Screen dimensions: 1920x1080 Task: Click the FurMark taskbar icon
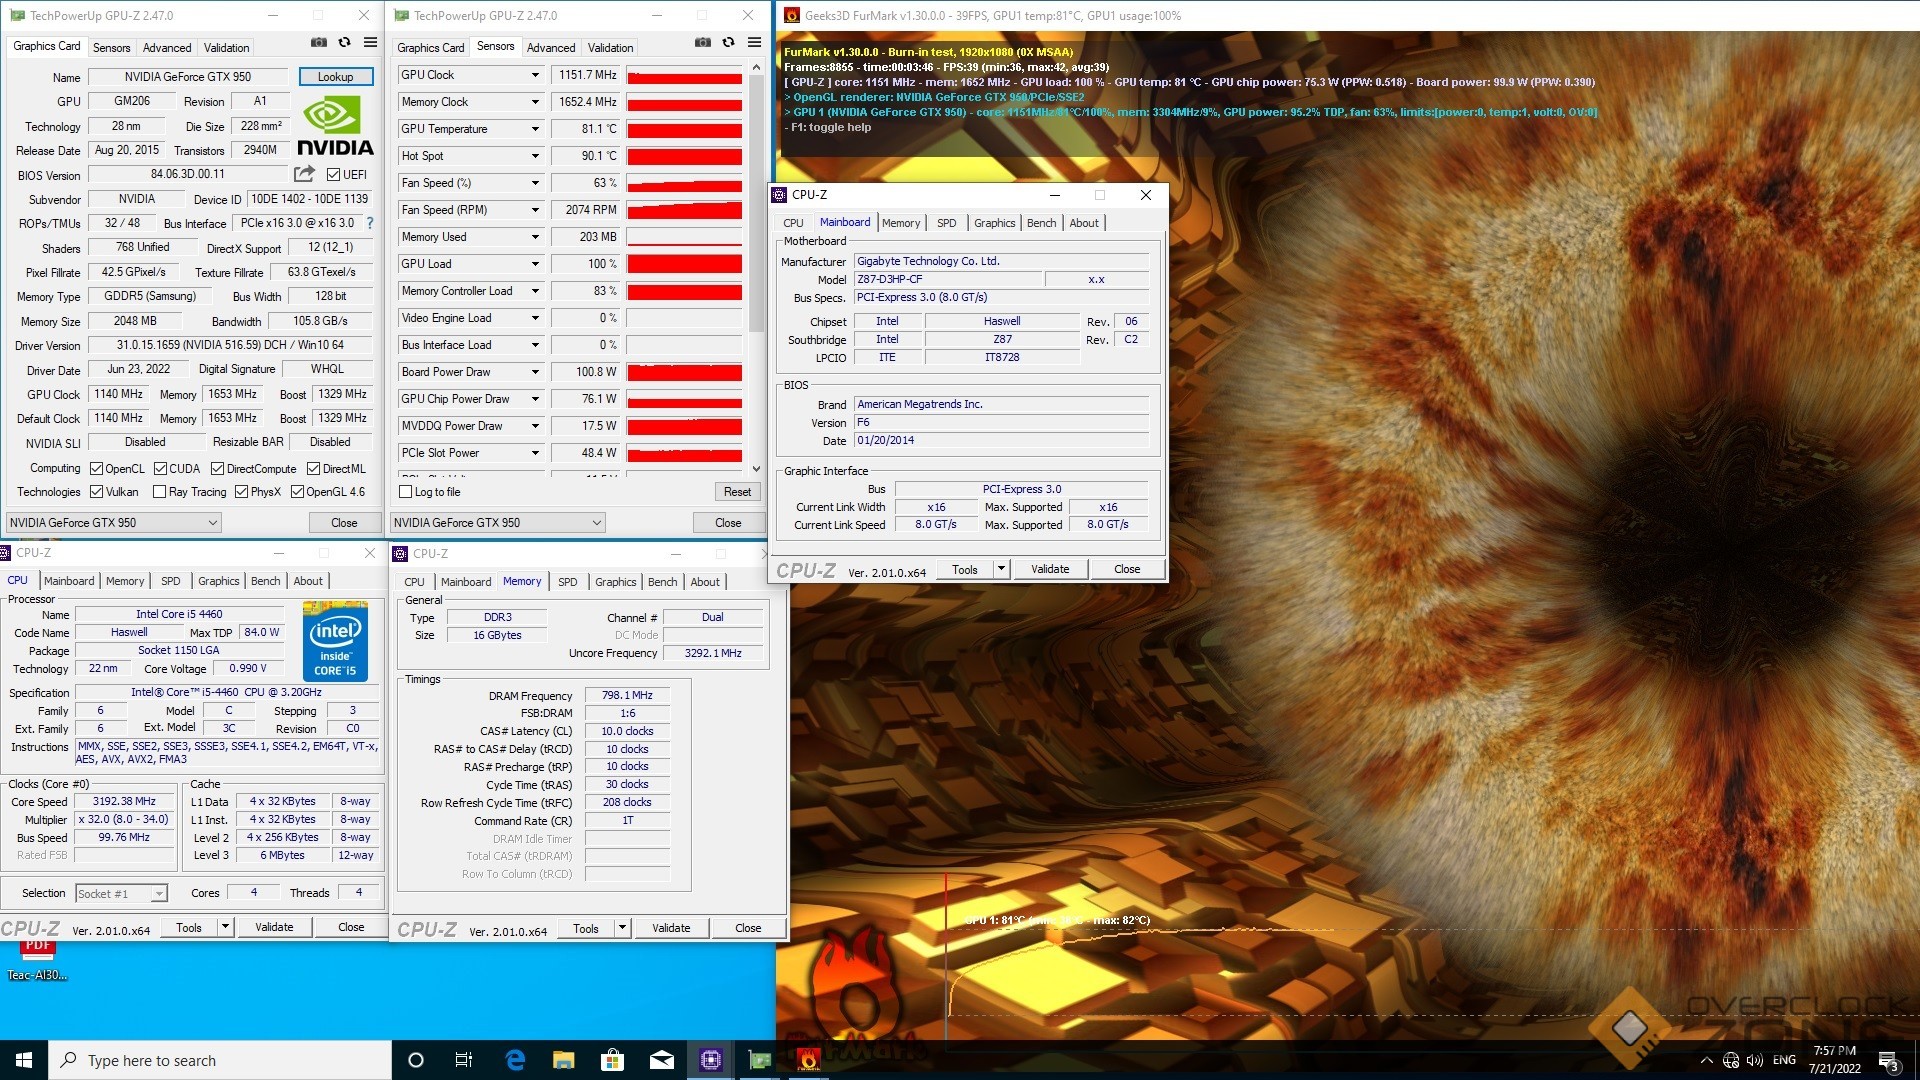click(808, 1060)
